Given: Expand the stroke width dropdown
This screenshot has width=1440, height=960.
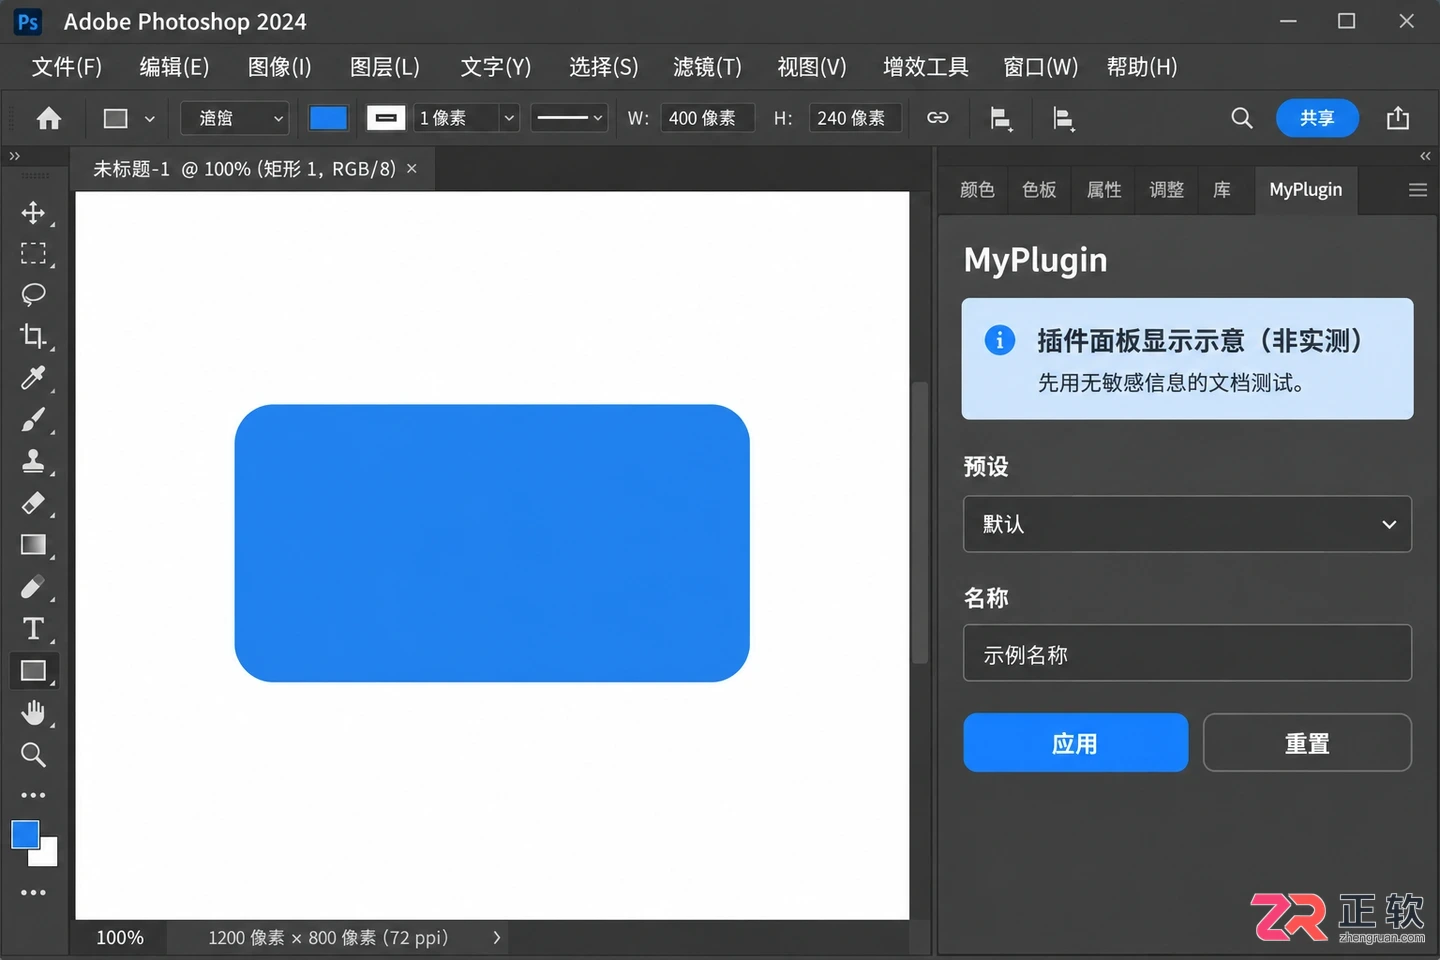Looking at the screenshot, I should [x=509, y=118].
